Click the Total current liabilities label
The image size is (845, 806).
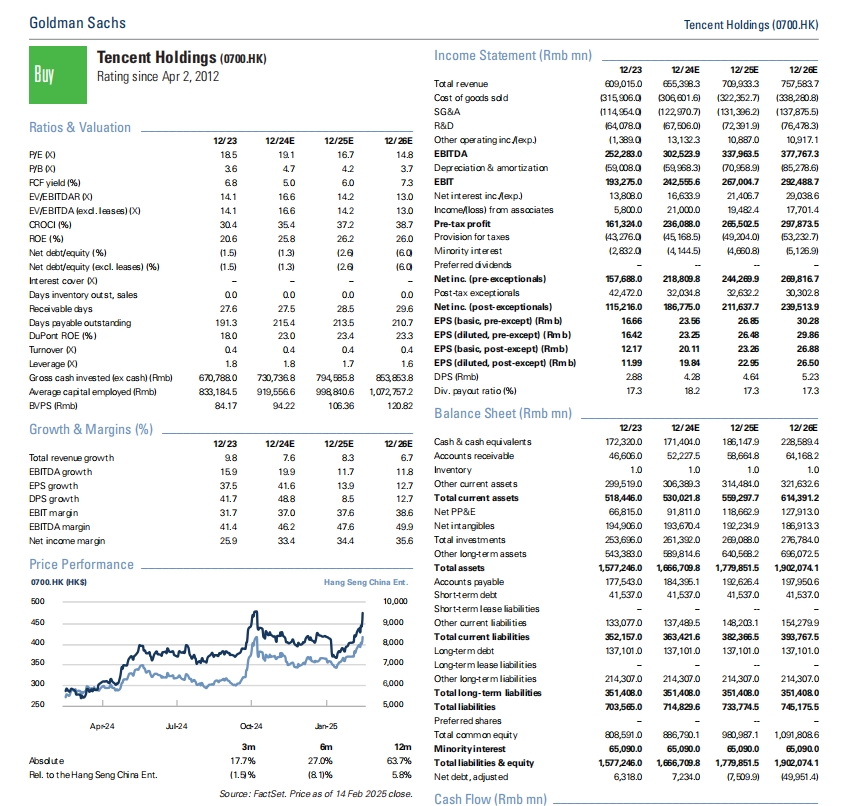482,637
